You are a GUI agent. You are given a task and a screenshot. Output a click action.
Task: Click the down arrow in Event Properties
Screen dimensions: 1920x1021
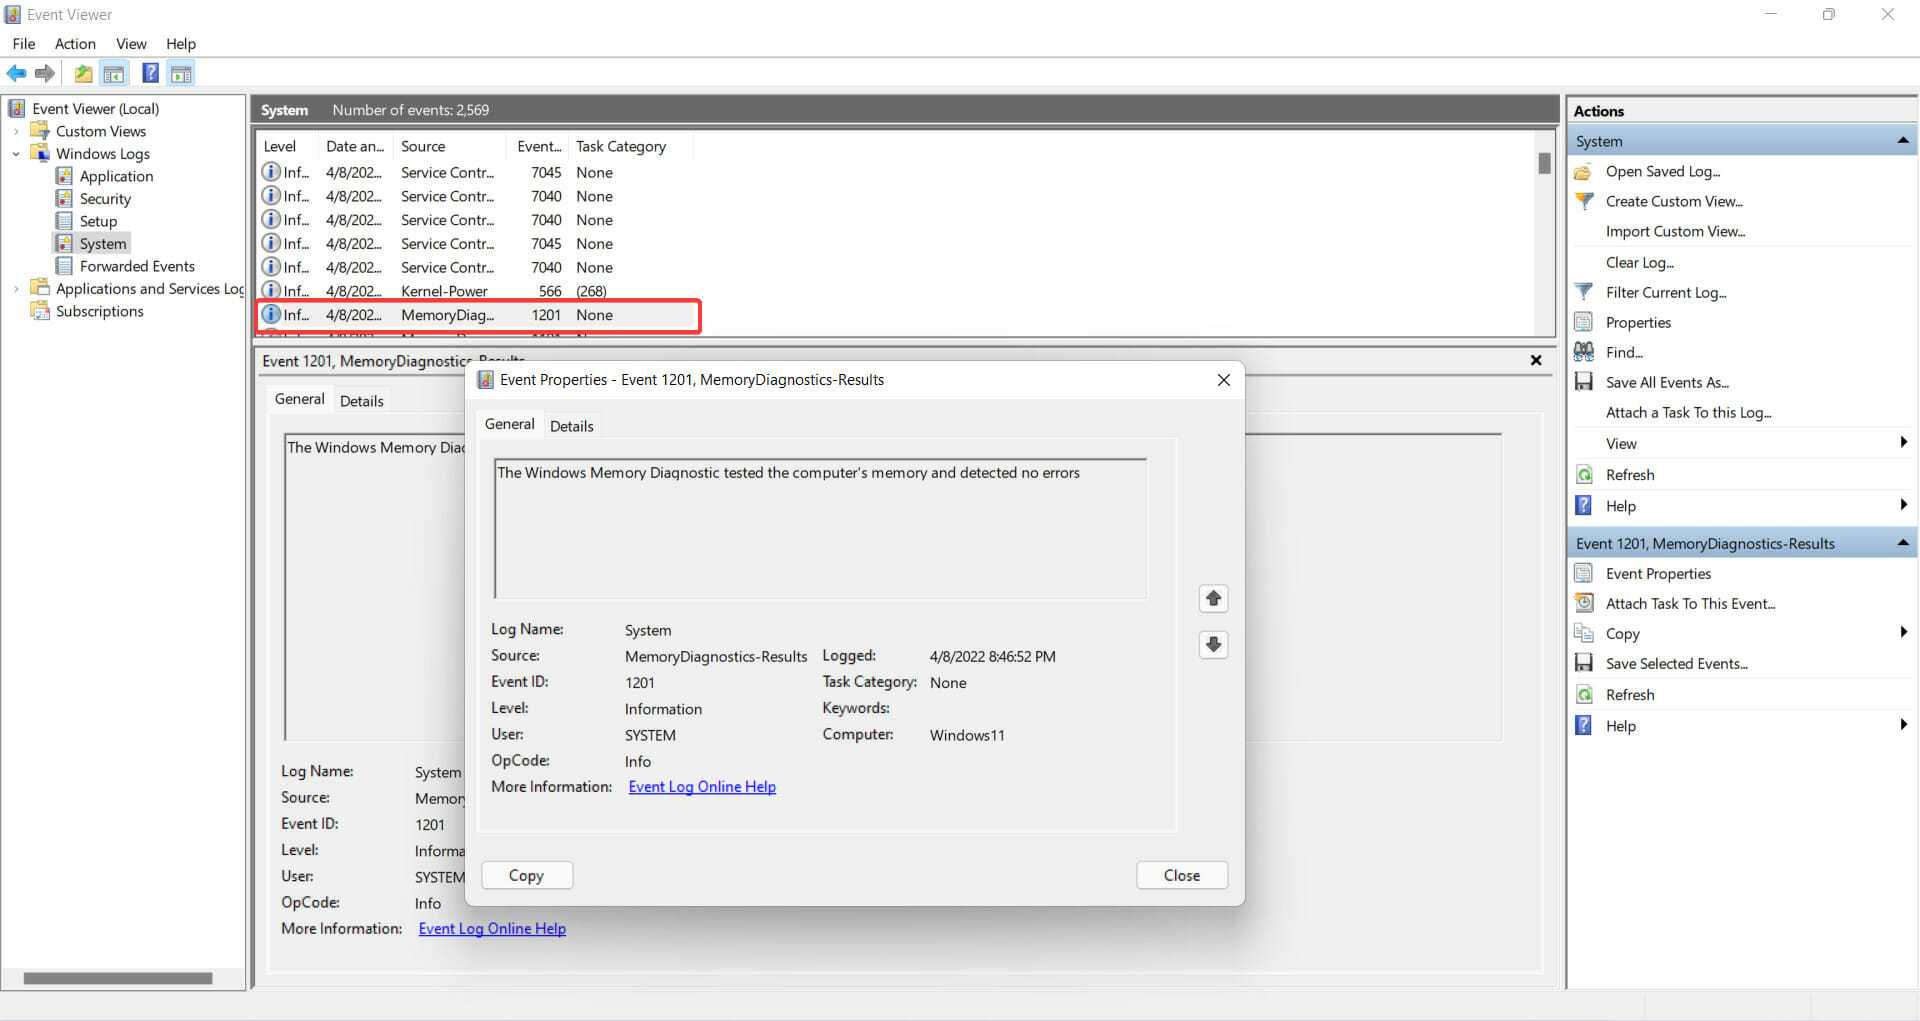[x=1213, y=645]
